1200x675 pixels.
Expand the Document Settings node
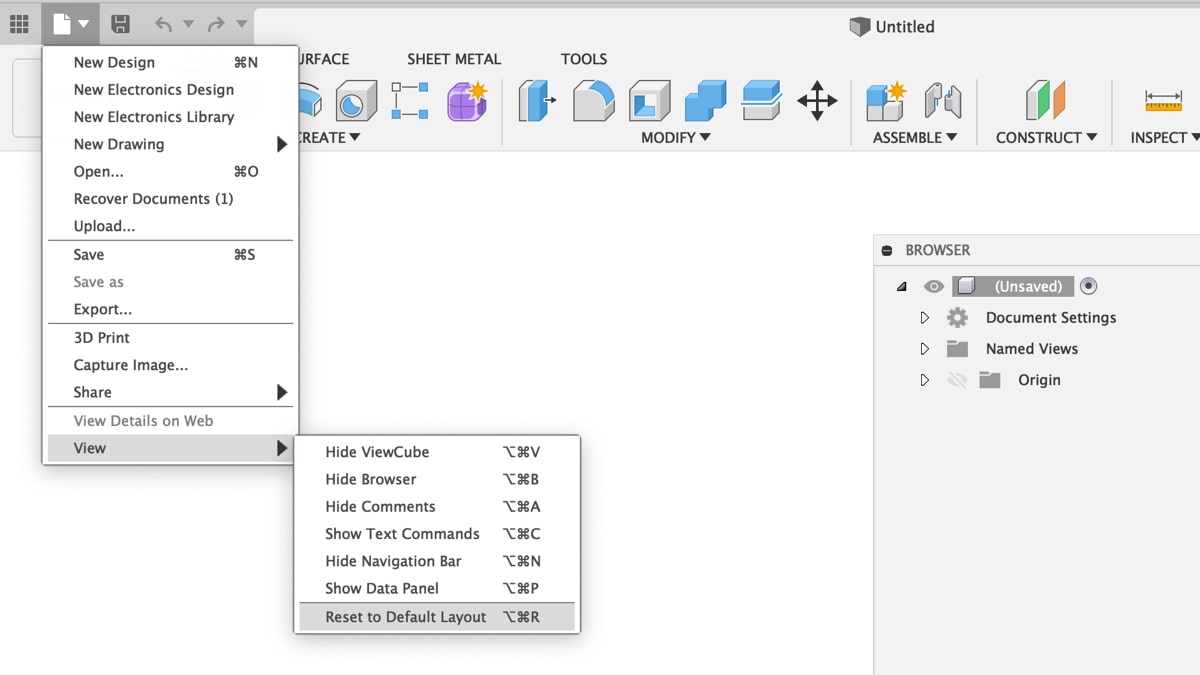925,318
